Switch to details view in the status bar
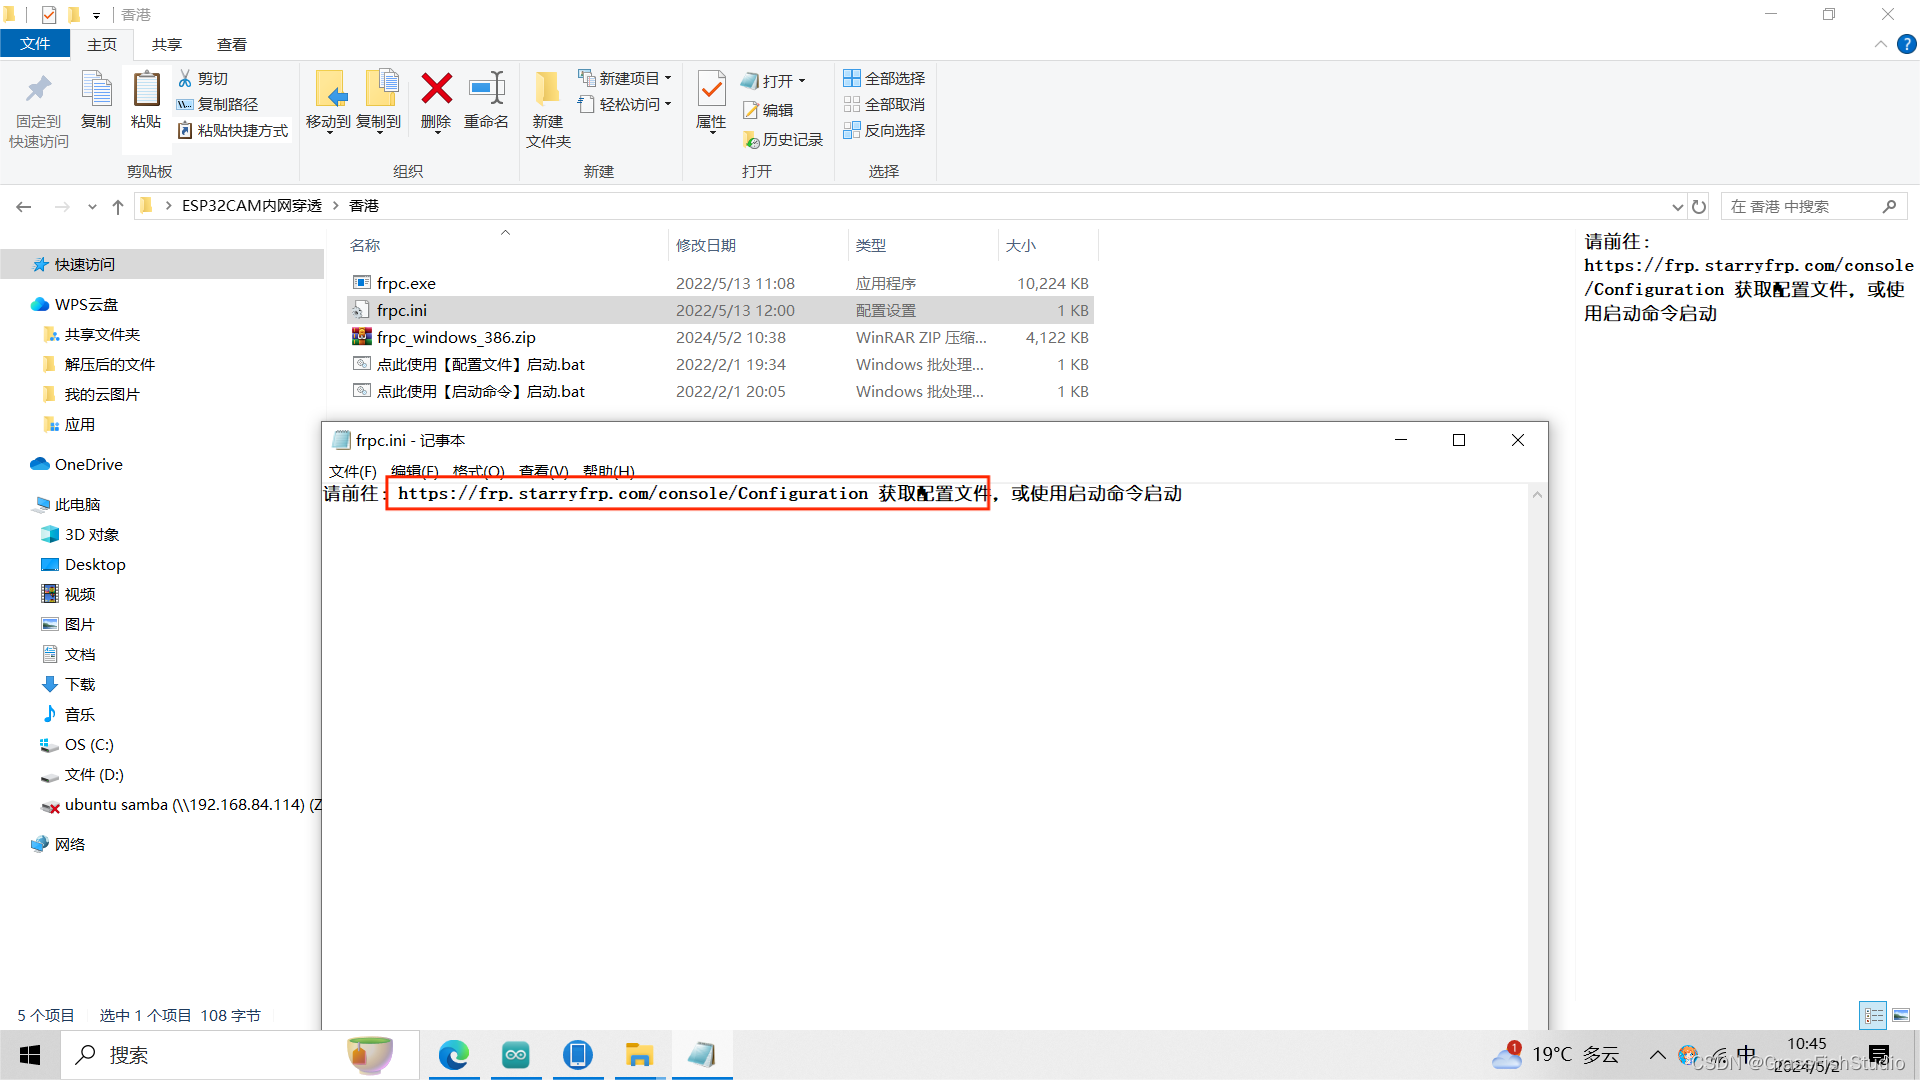Screen dimensions: 1920x1080 coord(1873,1014)
